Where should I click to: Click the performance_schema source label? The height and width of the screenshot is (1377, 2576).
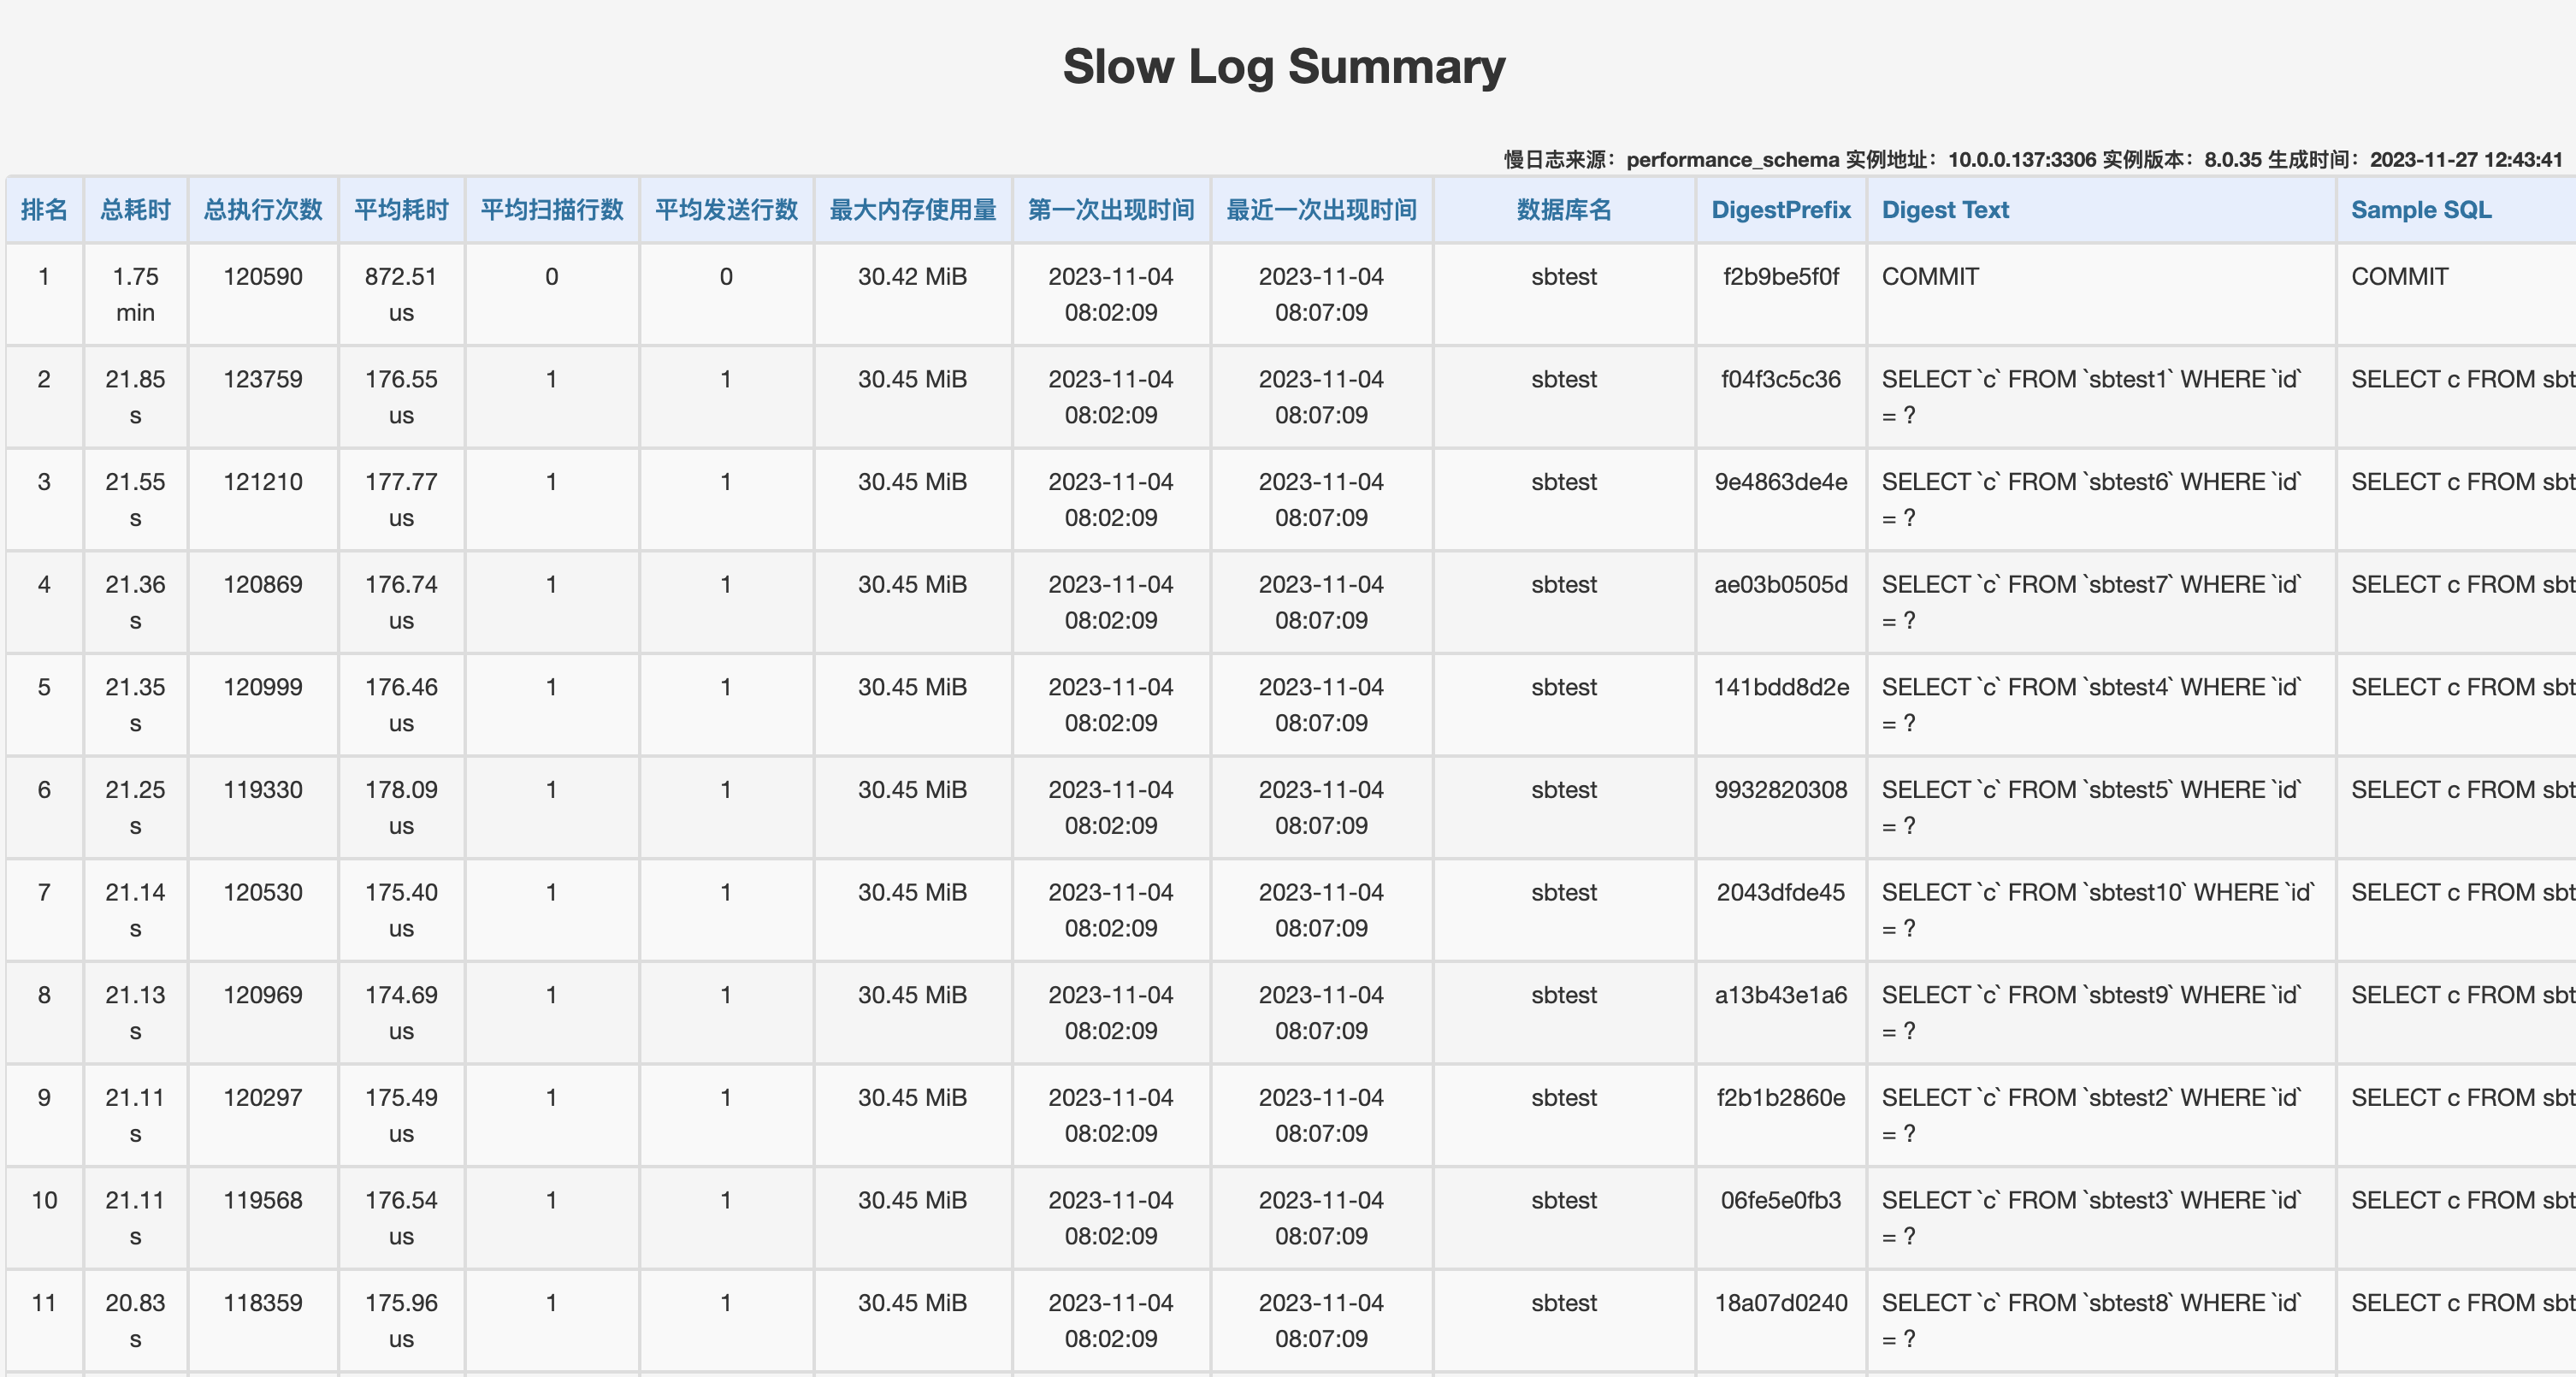point(1732,159)
